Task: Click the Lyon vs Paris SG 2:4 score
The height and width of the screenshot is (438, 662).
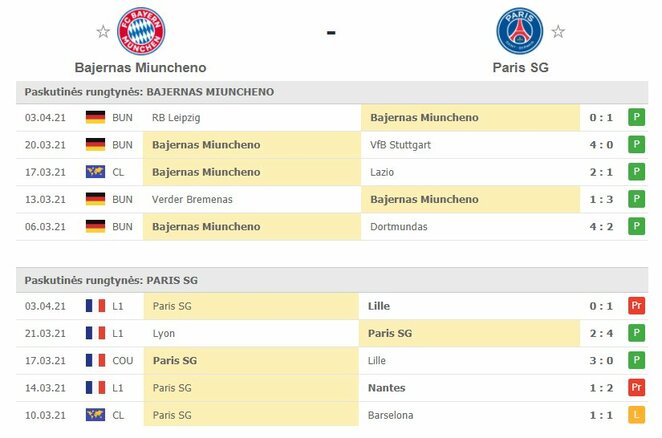Action: [x=600, y=333]
